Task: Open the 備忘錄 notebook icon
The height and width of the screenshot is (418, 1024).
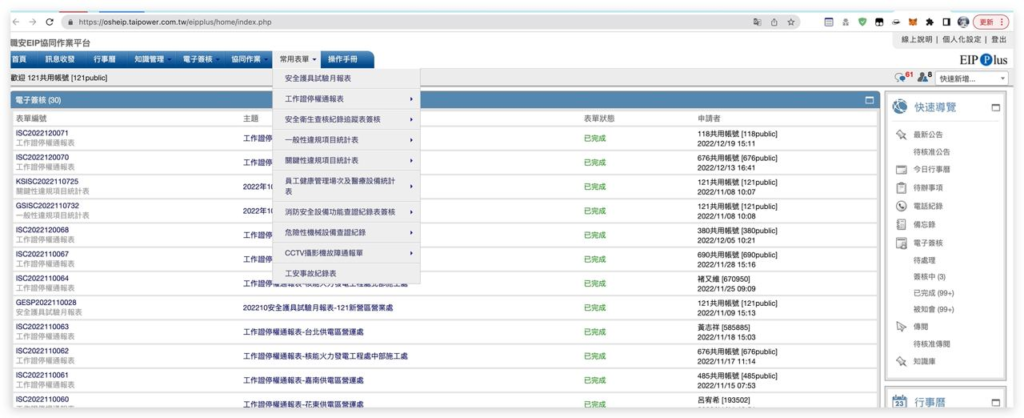Action: pos(901,225)
